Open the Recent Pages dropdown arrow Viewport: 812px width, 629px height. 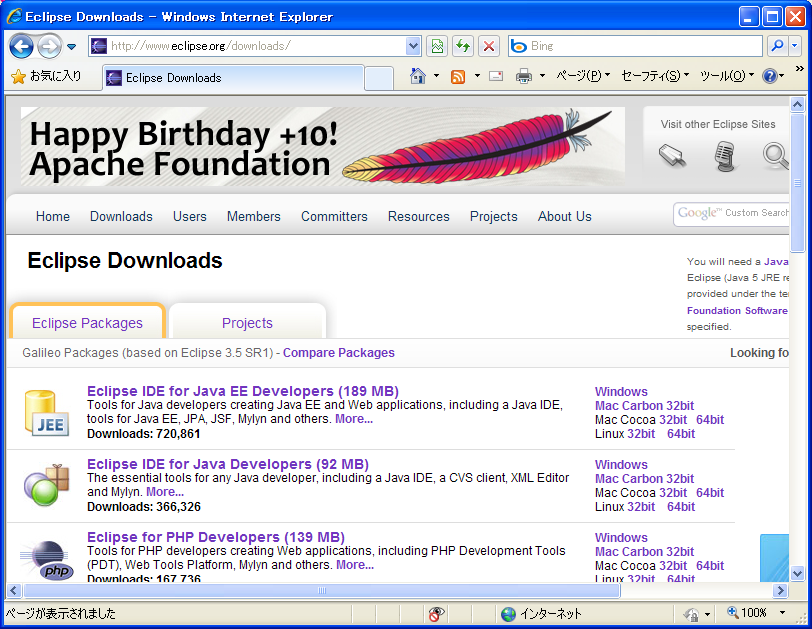[71, 47]
